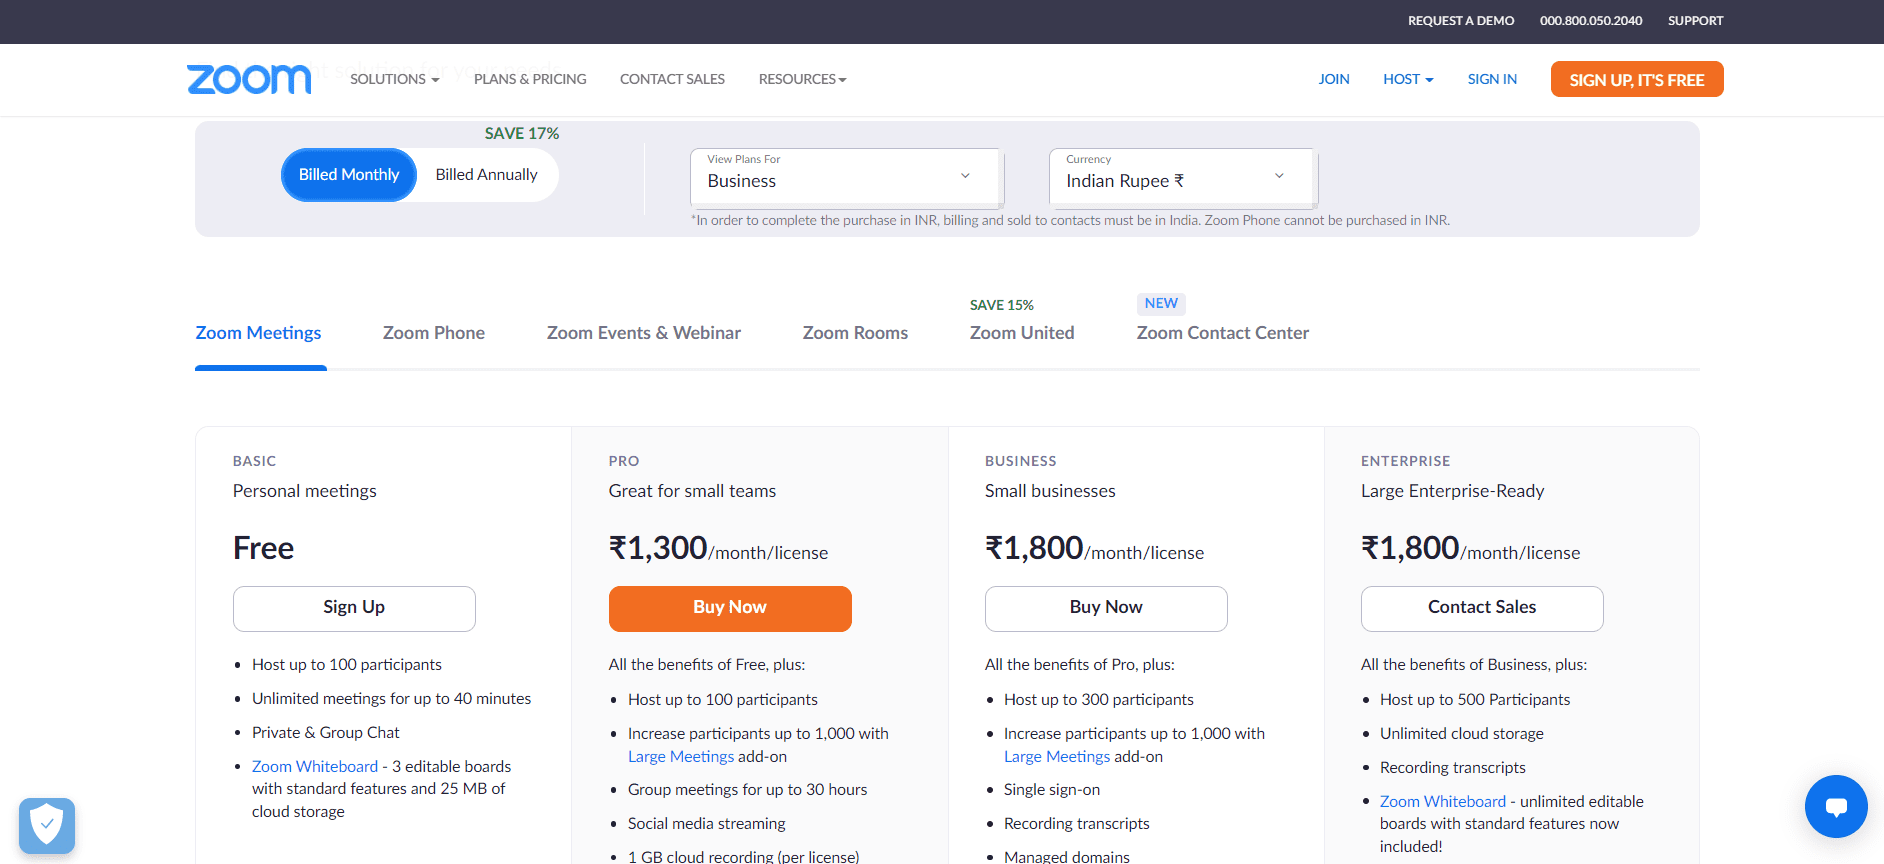Image resolution: width=1884 pixels, height=864 pixels.
Task: Click Buy Now for Business plan
Action: [1106, 608]
